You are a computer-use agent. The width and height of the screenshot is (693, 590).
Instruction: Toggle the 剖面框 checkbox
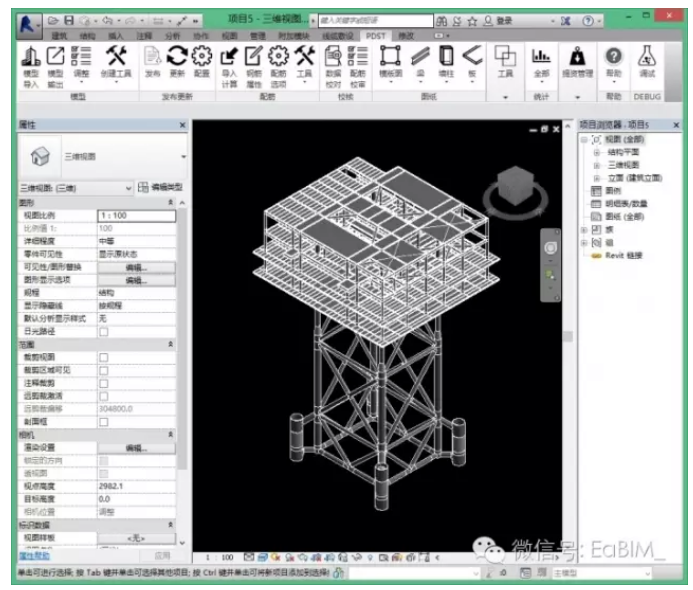pos(104,422)
